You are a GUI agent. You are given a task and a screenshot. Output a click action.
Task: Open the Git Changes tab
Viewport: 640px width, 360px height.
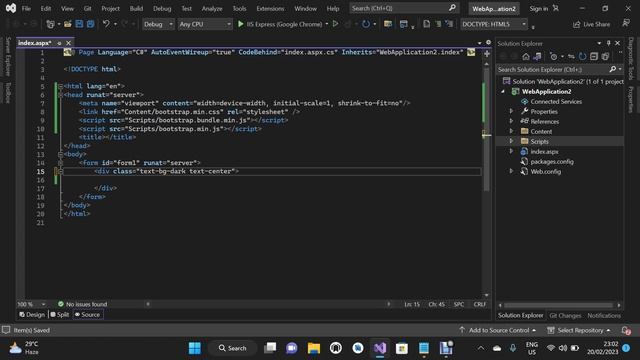pos(565,316)
